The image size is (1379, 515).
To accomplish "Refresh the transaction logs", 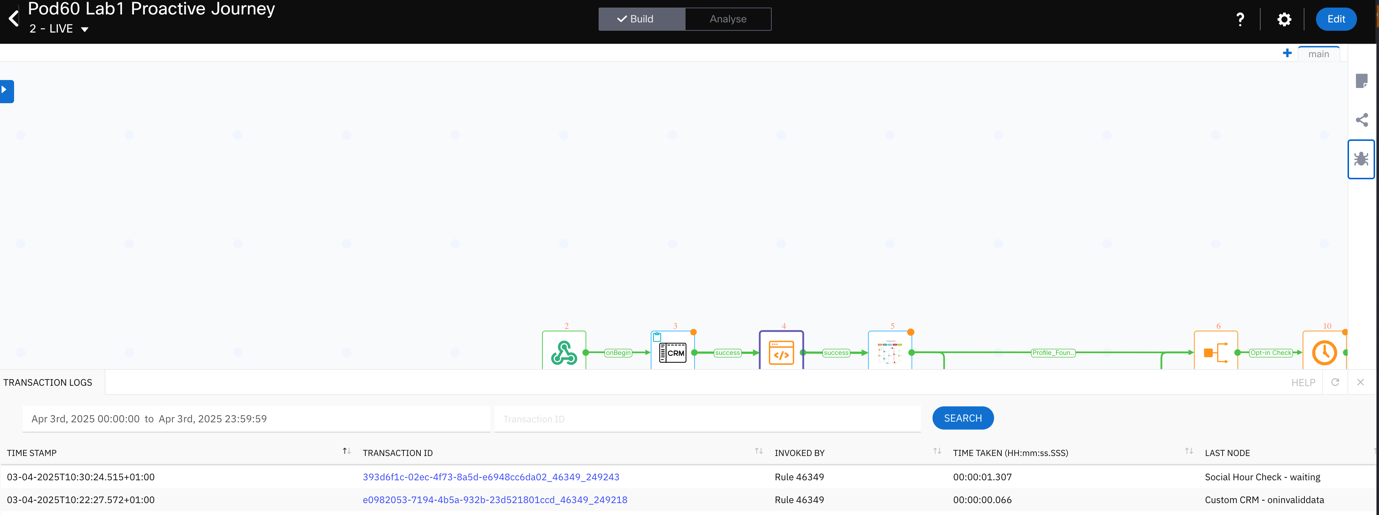I will 1335,382.
